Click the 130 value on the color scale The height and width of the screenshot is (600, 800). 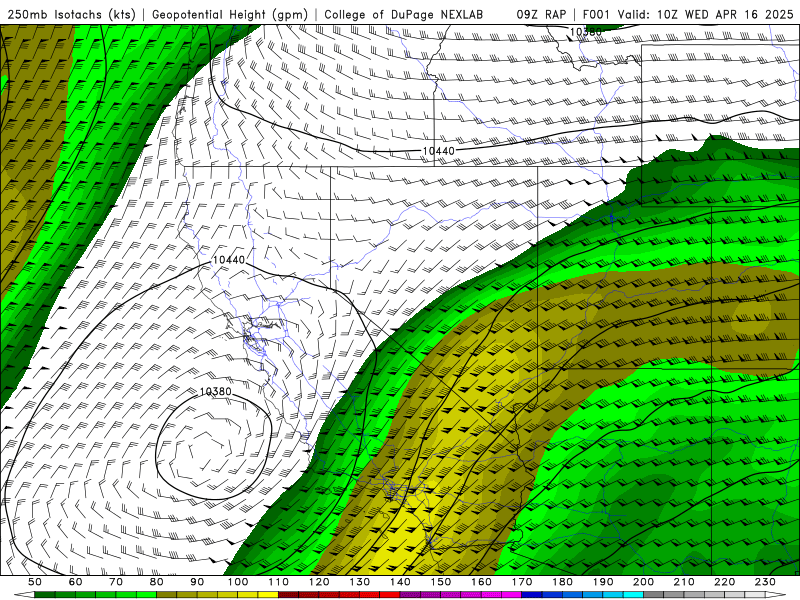(x=360, y=582)
